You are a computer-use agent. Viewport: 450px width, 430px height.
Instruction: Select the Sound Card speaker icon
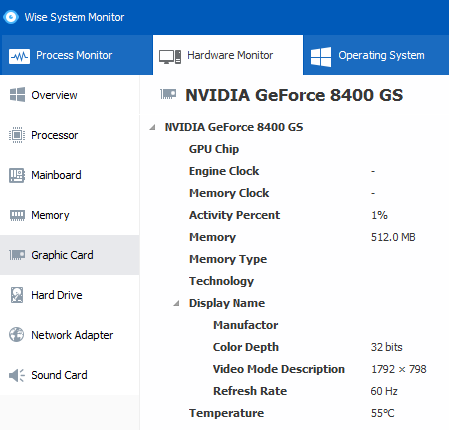click(x=17, y=375)
